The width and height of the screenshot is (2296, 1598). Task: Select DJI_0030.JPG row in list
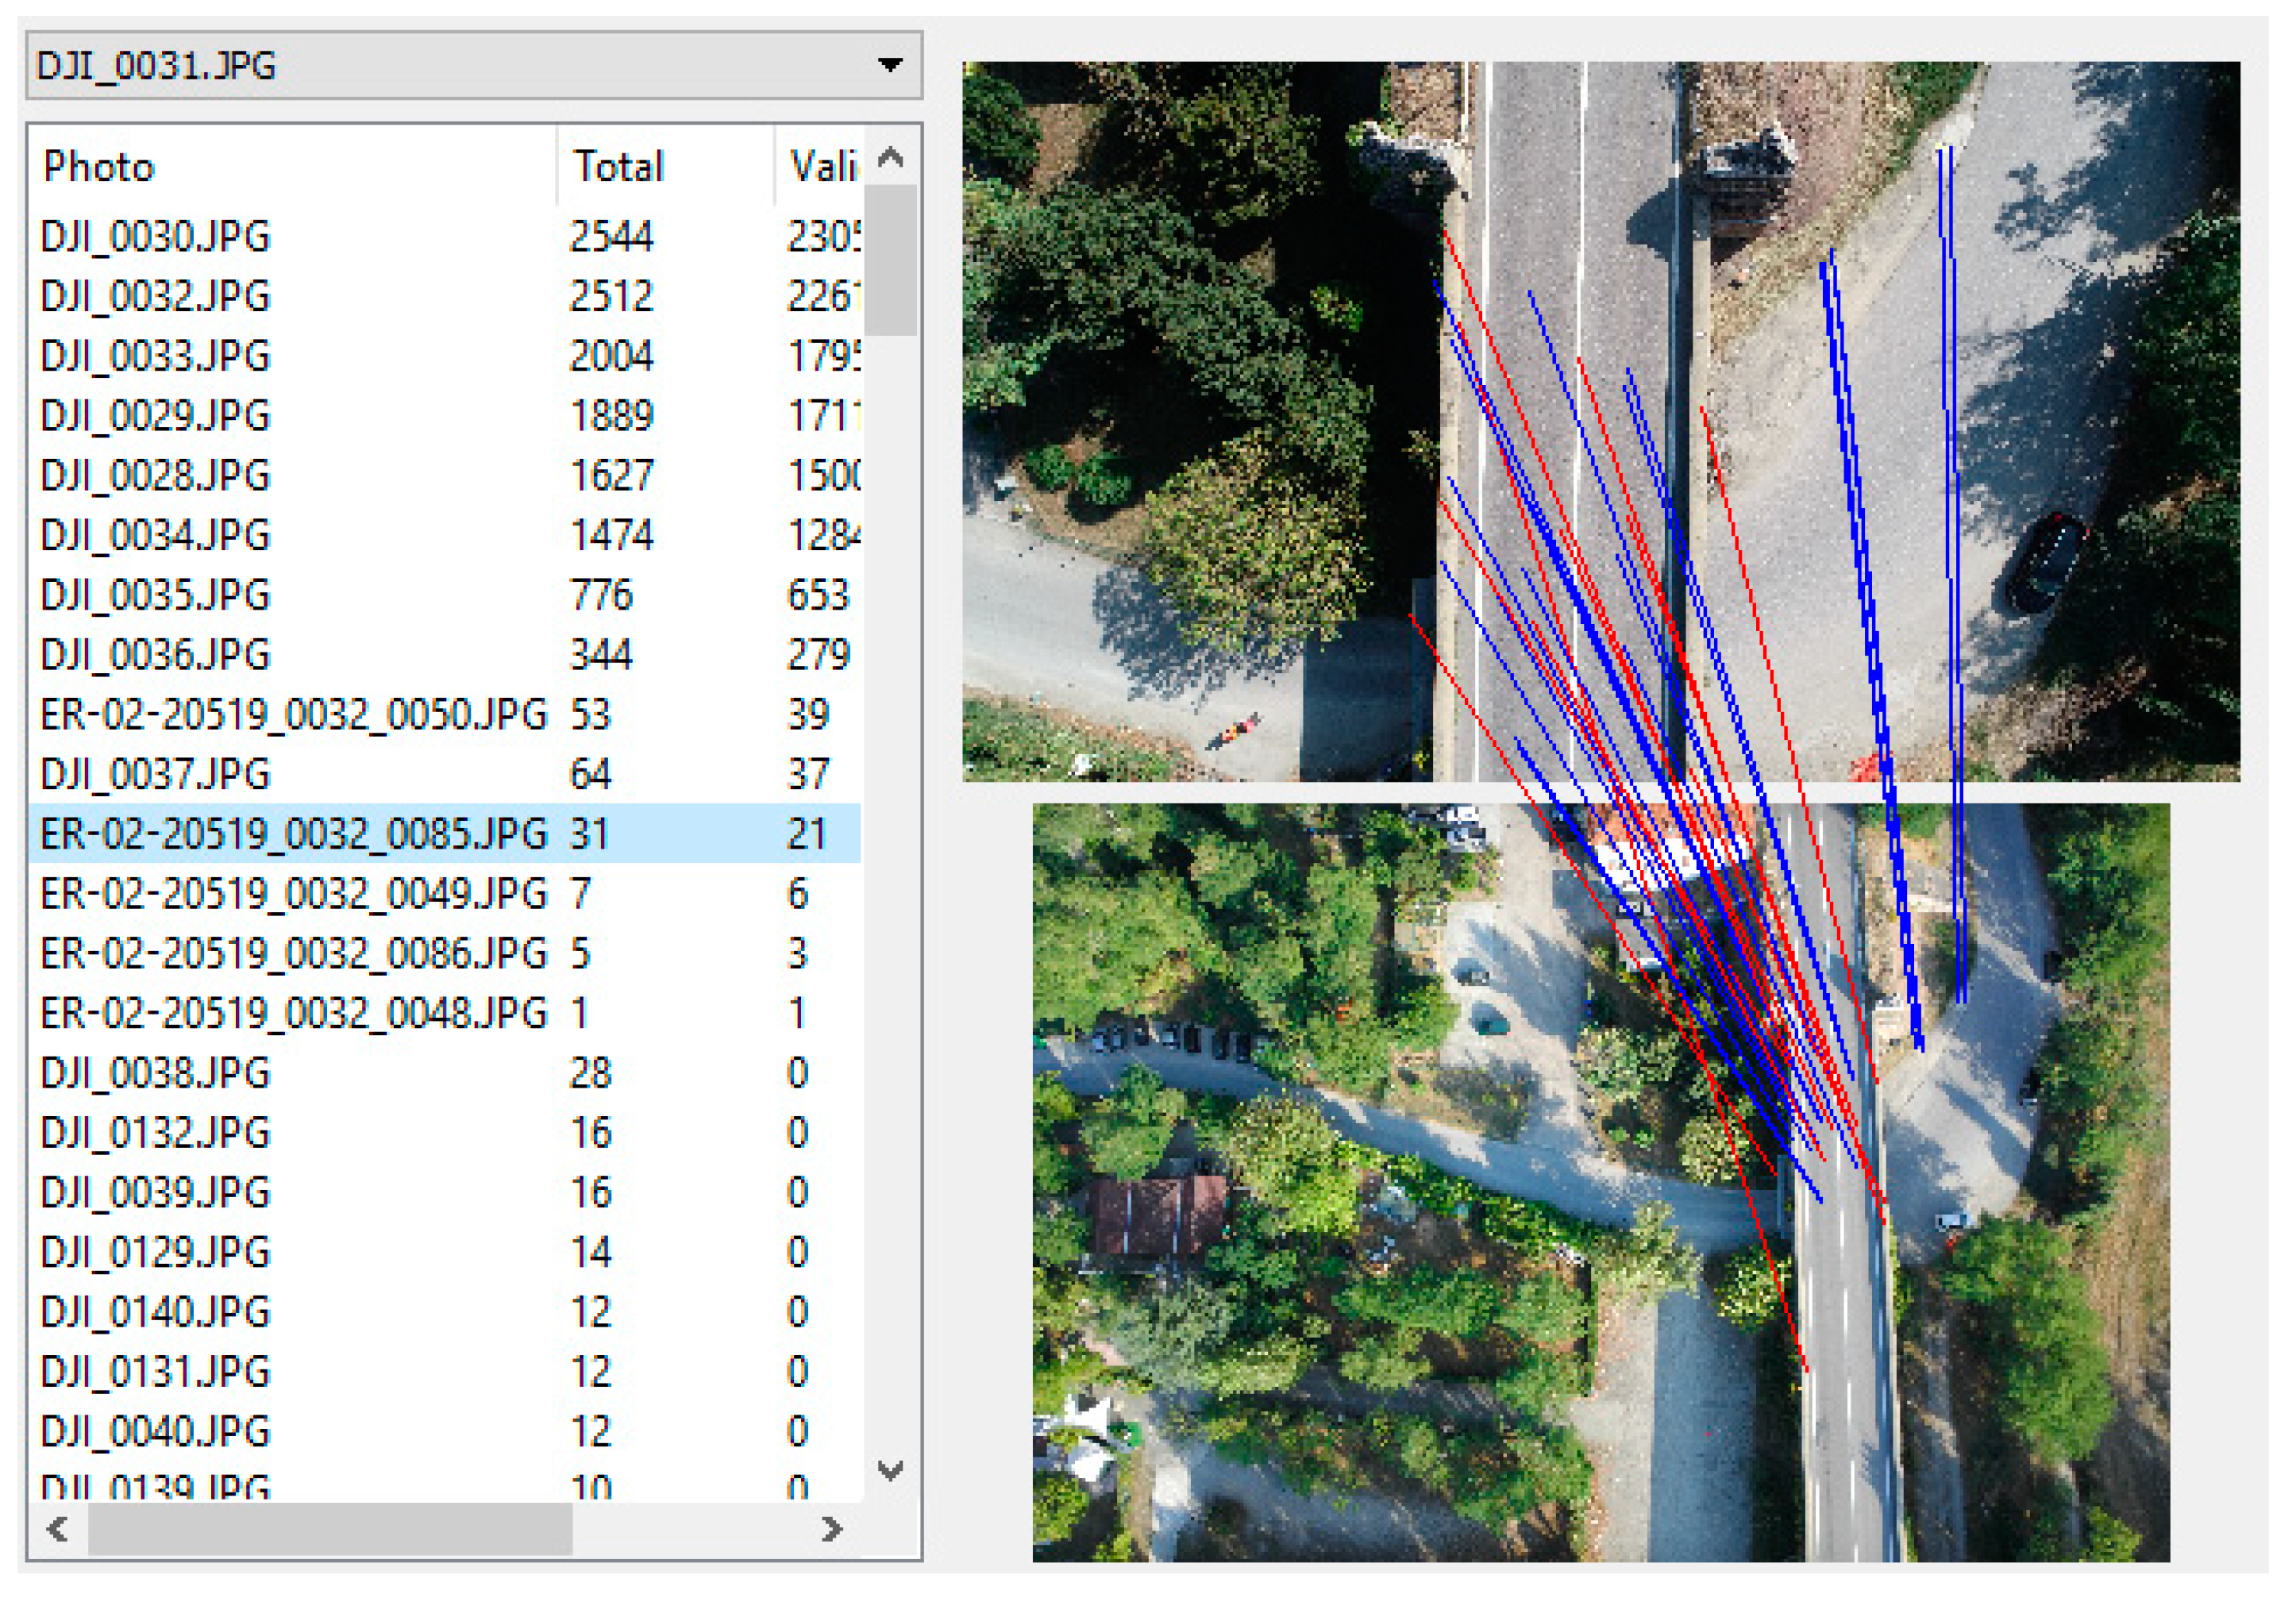(x=155, y=237)
